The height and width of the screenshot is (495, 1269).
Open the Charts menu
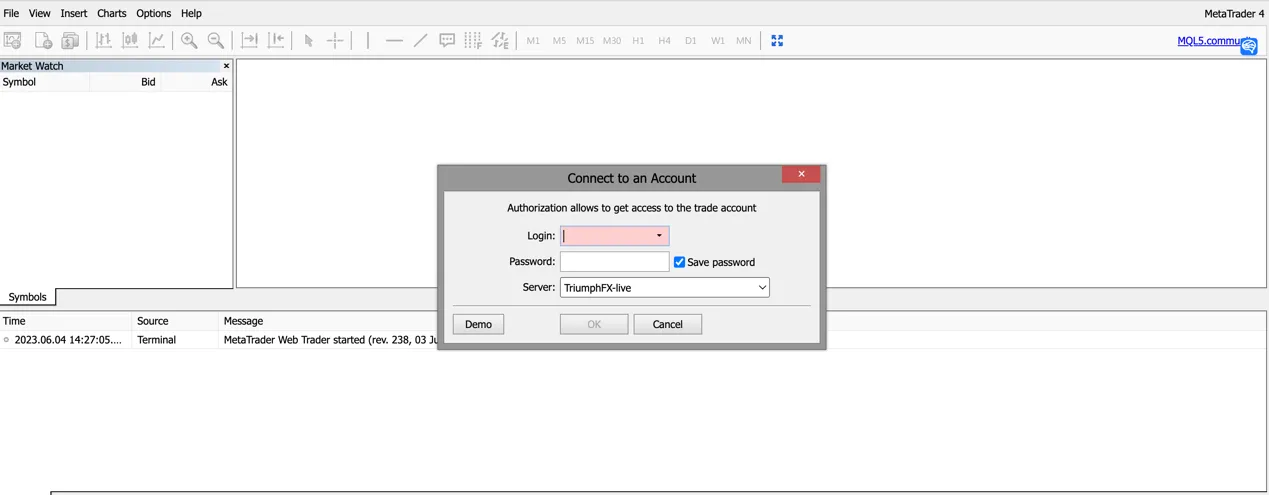point(112,13)
